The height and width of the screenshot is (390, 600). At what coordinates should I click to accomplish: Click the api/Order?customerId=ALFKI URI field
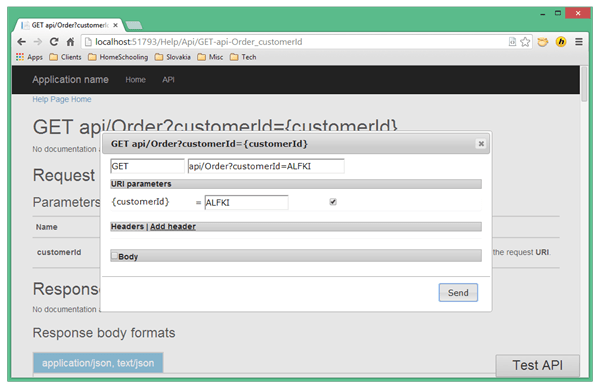coord(266,166)
